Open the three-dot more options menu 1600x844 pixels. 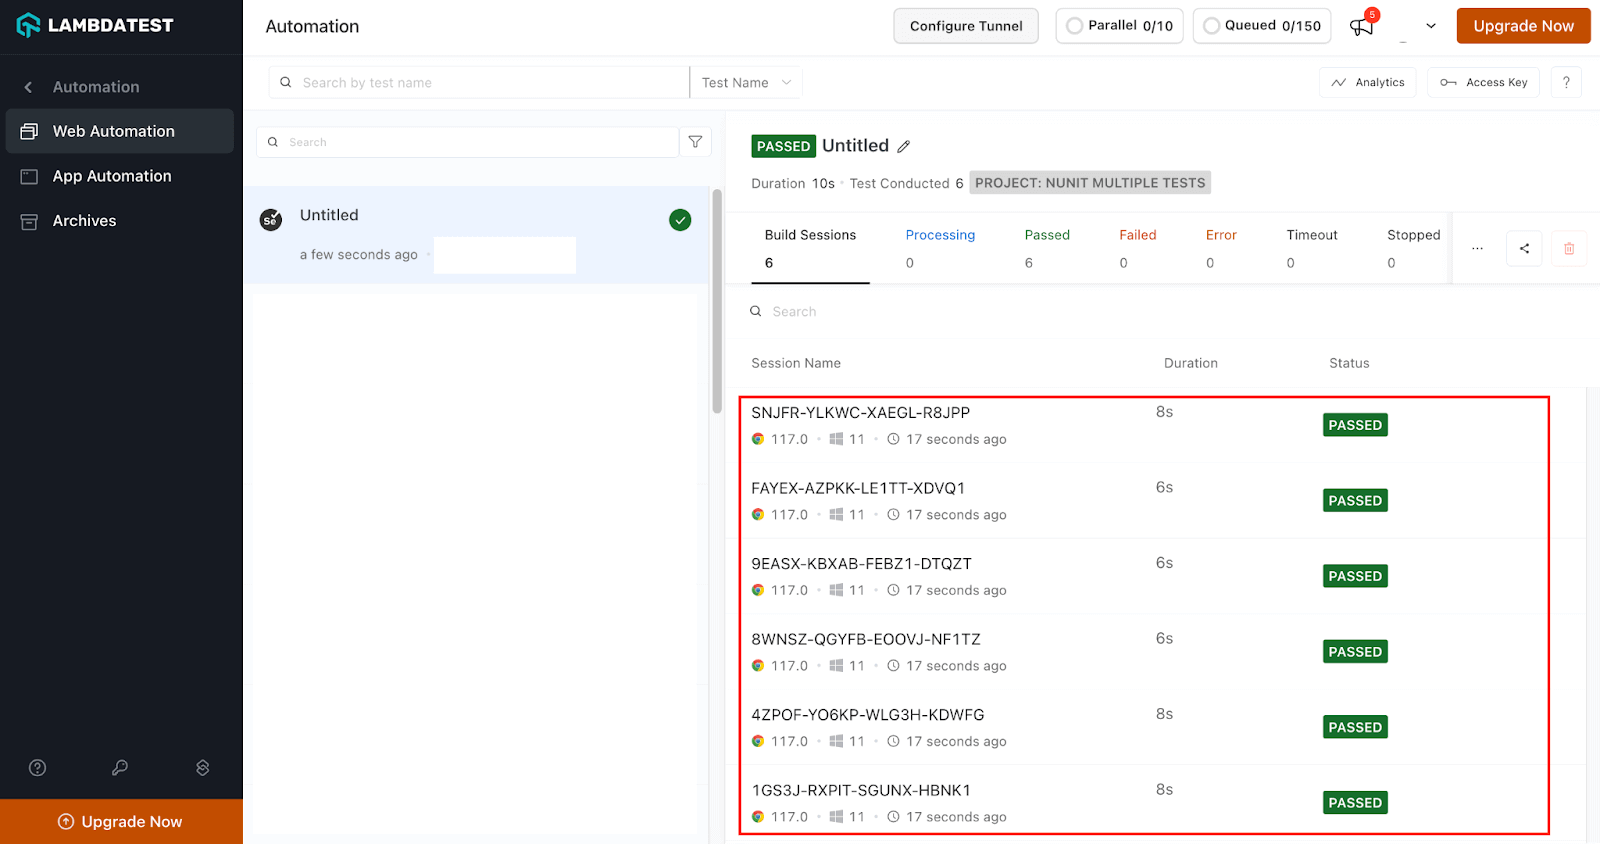tap(1477, 249)
